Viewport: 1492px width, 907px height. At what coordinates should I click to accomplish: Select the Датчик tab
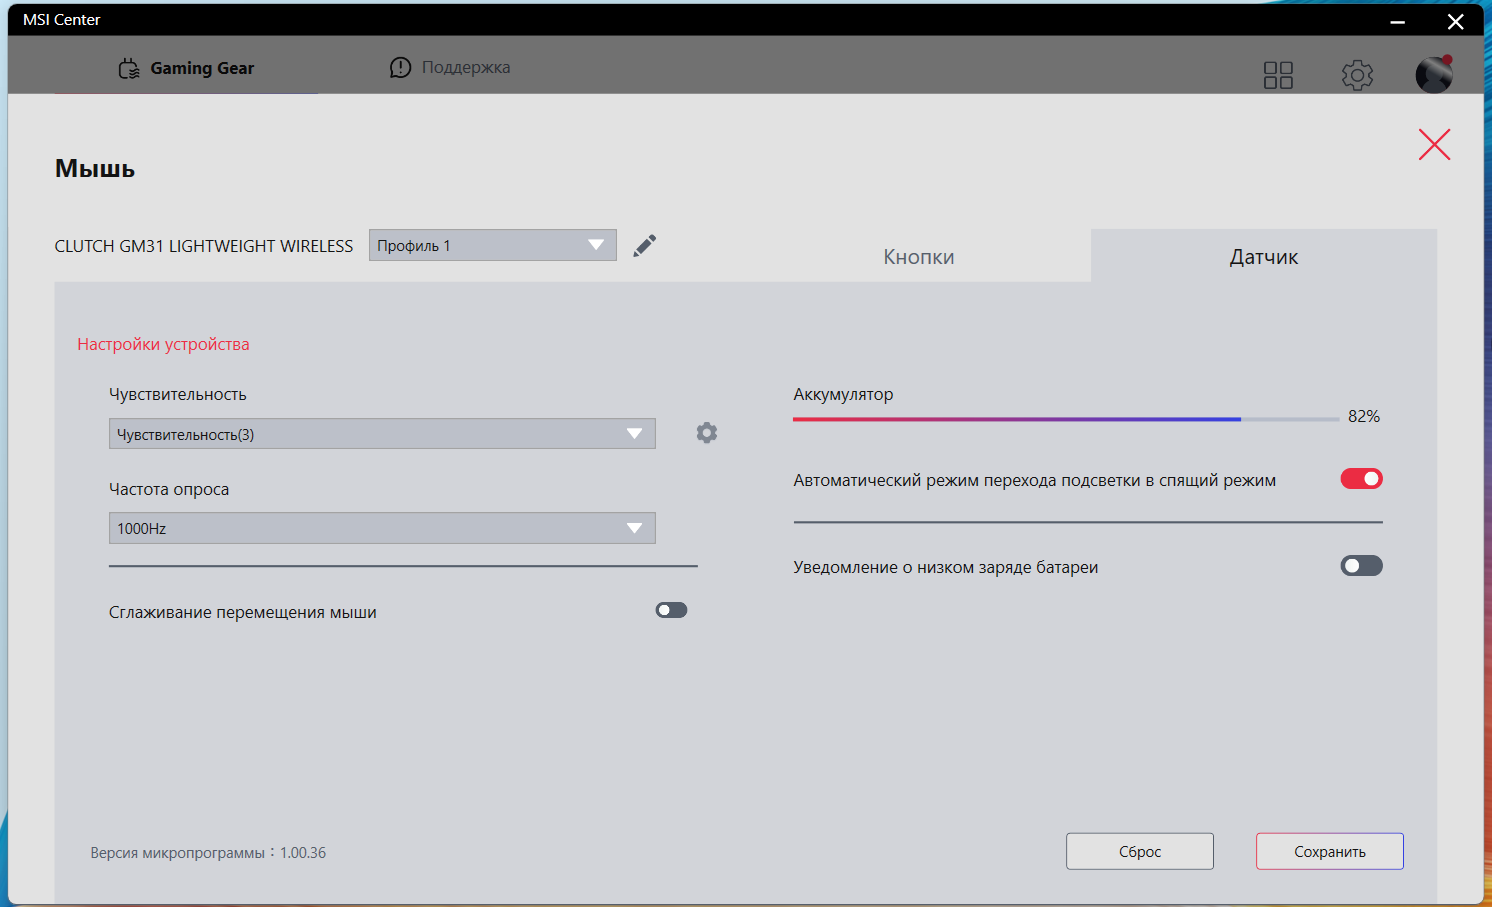pos(1264,257)
